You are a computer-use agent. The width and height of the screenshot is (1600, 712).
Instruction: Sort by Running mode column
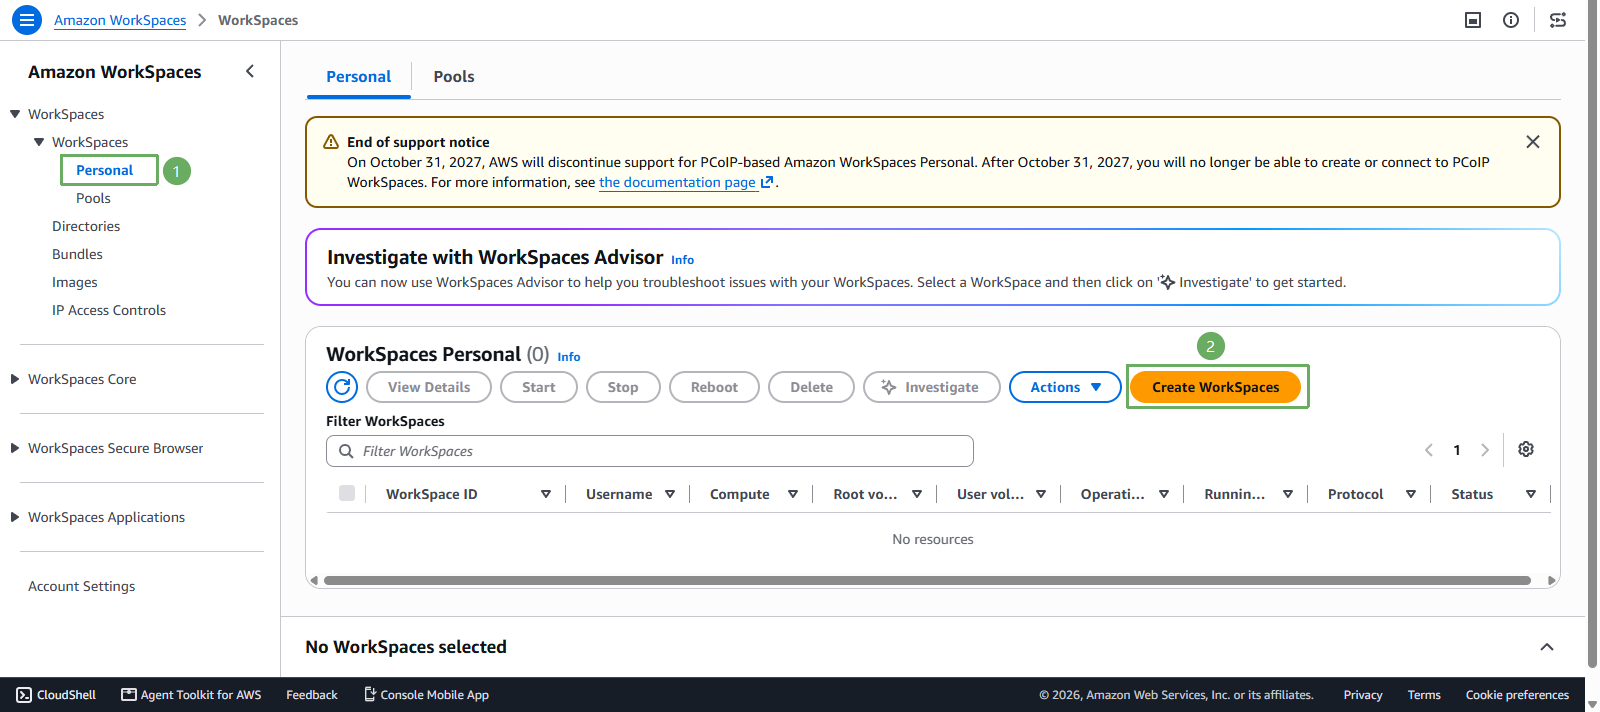(1288, 494)
